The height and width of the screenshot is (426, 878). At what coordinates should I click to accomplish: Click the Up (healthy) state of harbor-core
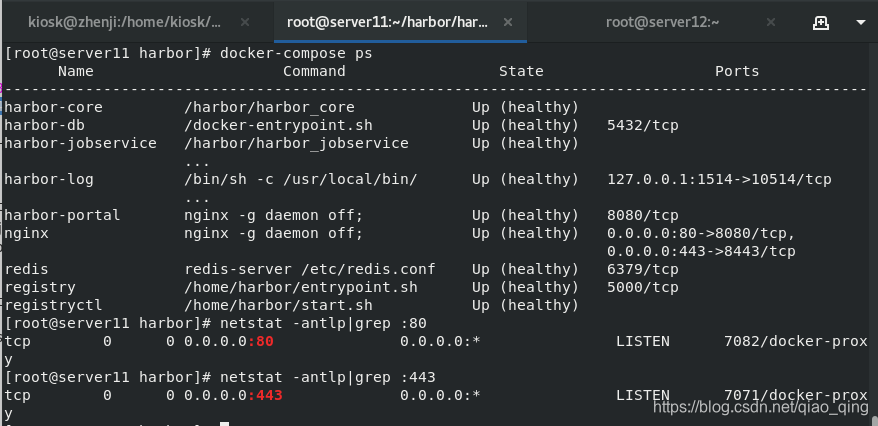click(525, 107)
